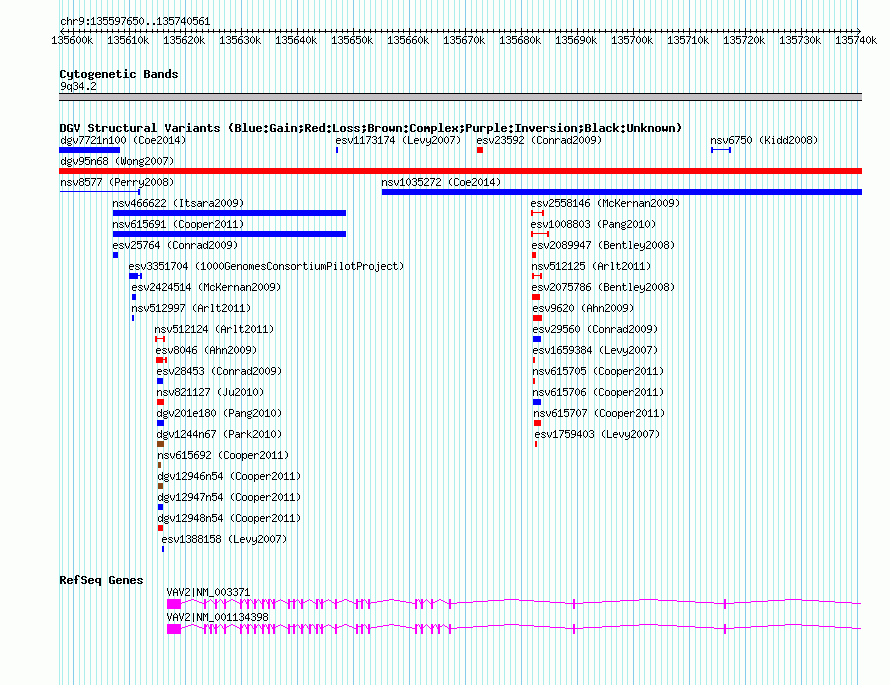Viewport: 890px width, 685px height.
Task: Click nsv615705 (Cooper2011) label
Action: [598, 371]
